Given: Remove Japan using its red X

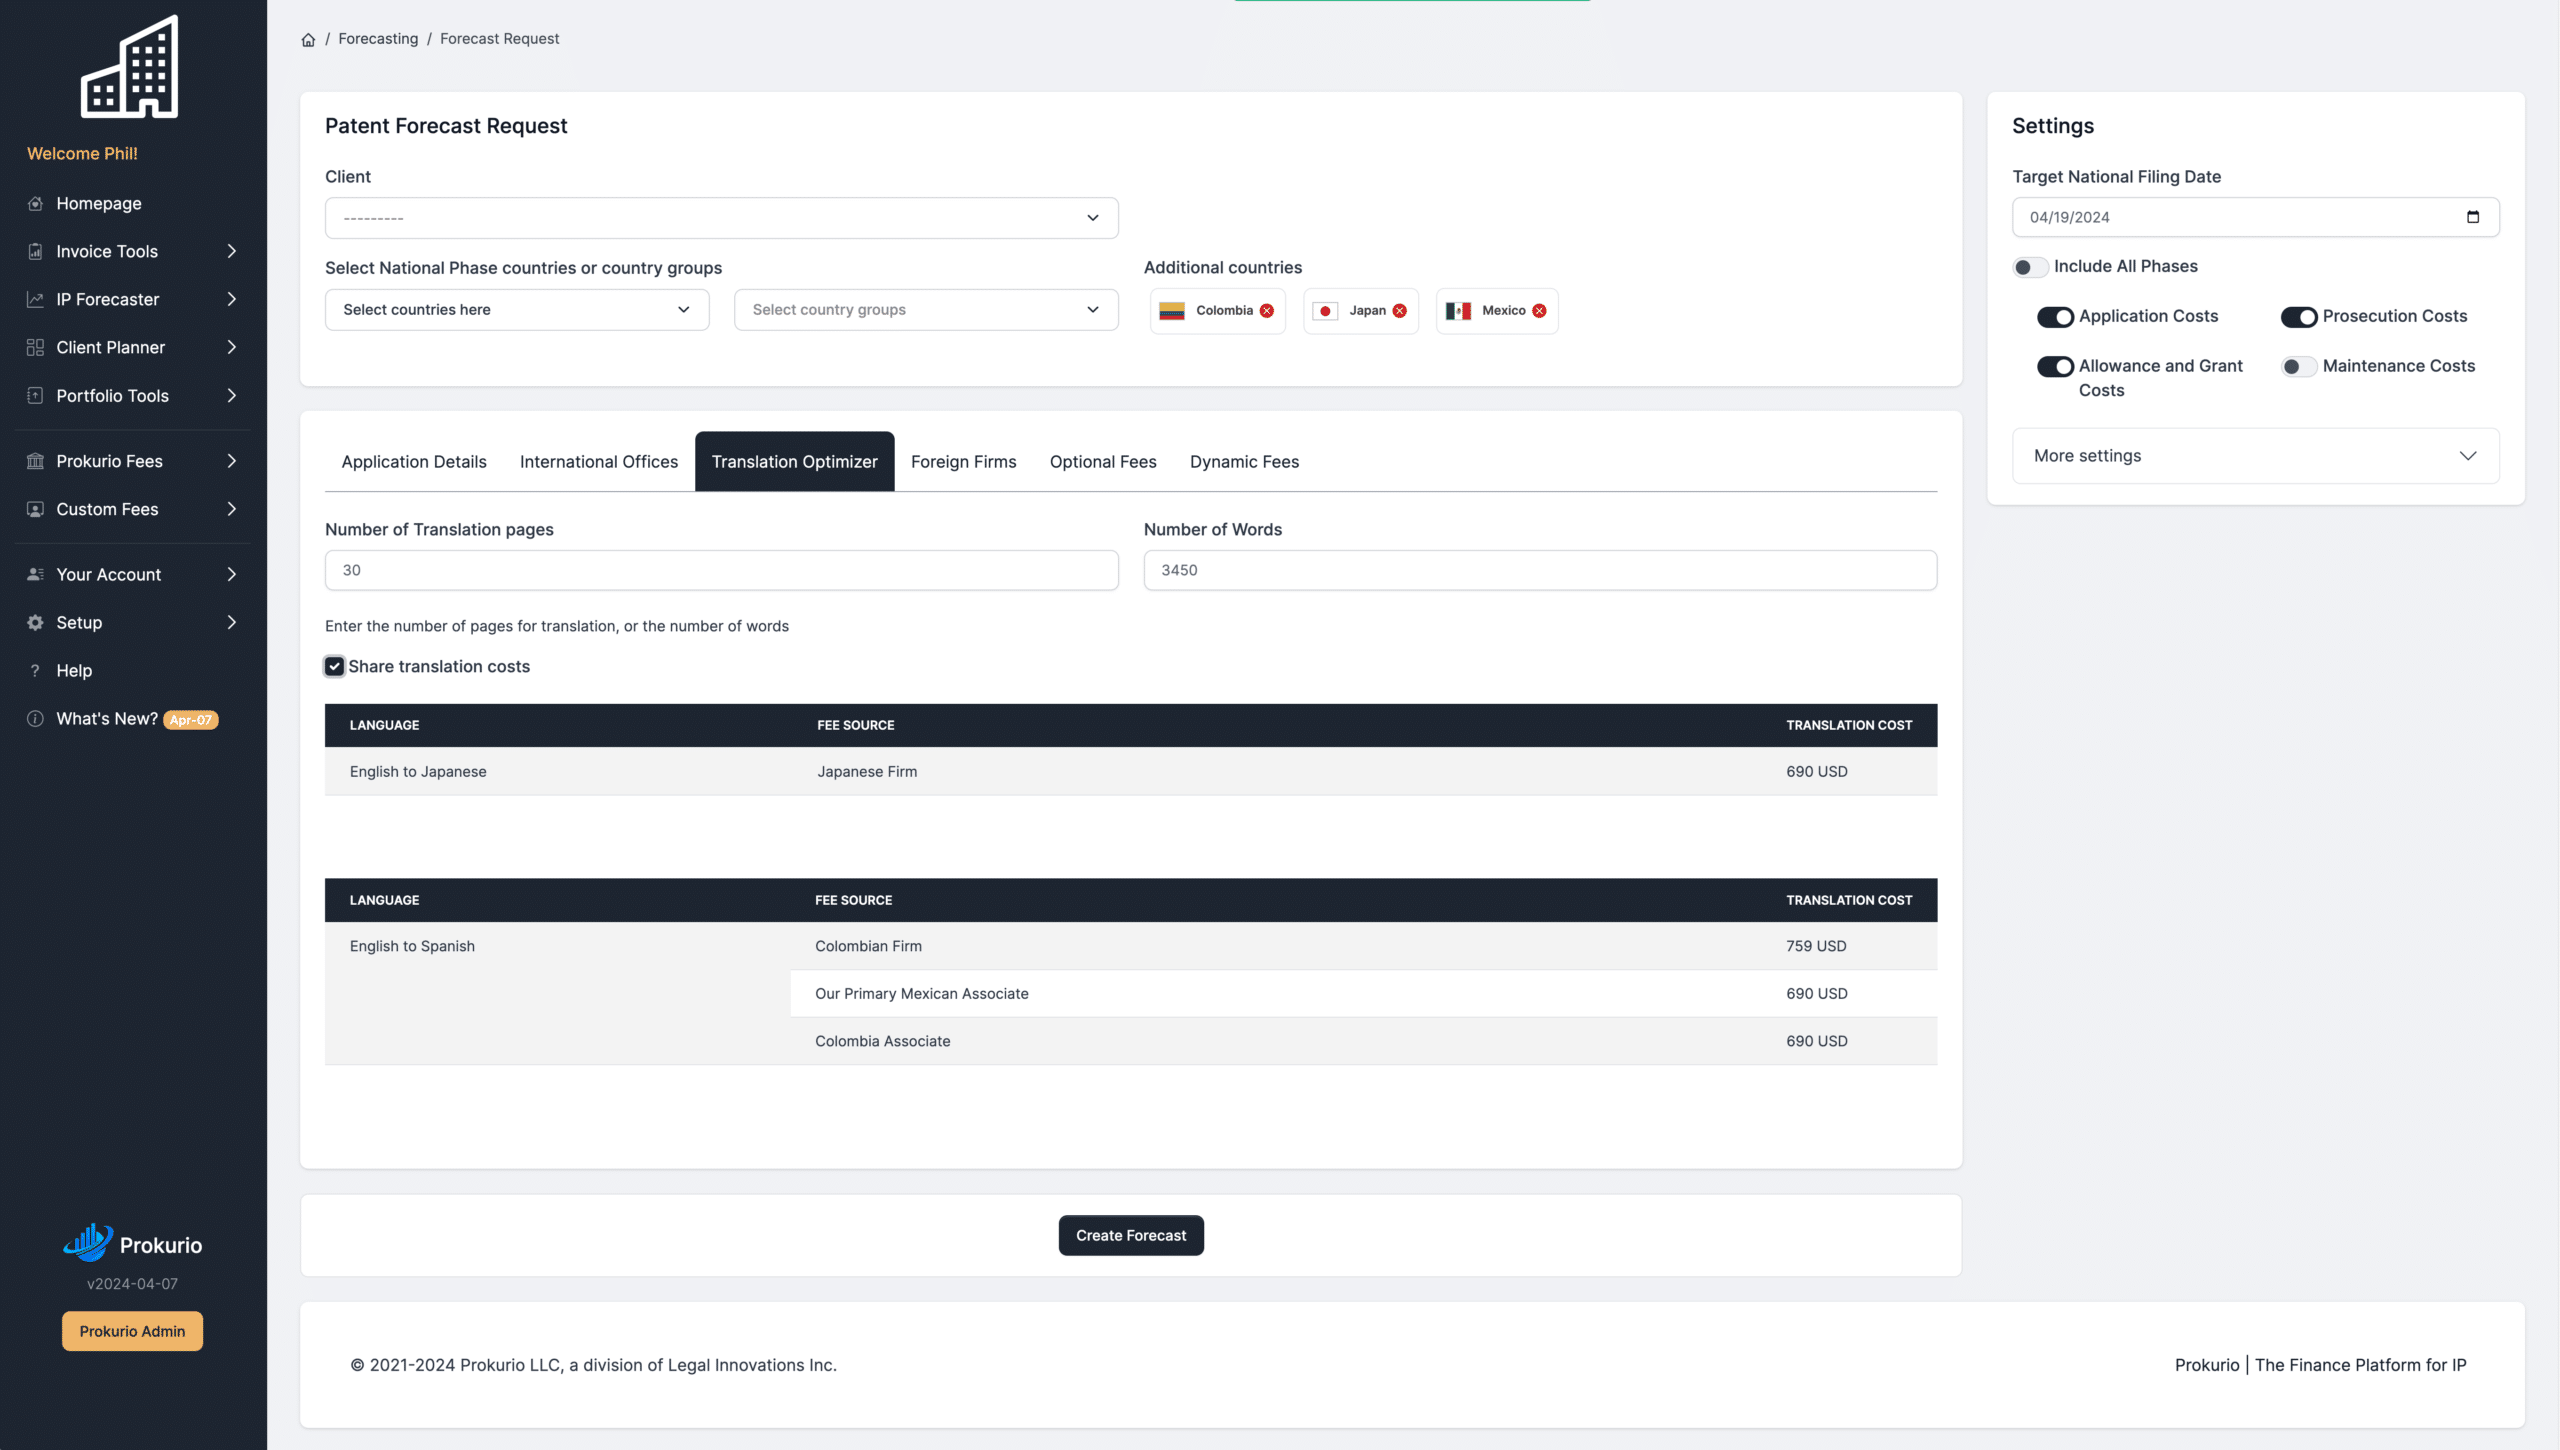Looking at the screenshot, I should (1400, 311).
